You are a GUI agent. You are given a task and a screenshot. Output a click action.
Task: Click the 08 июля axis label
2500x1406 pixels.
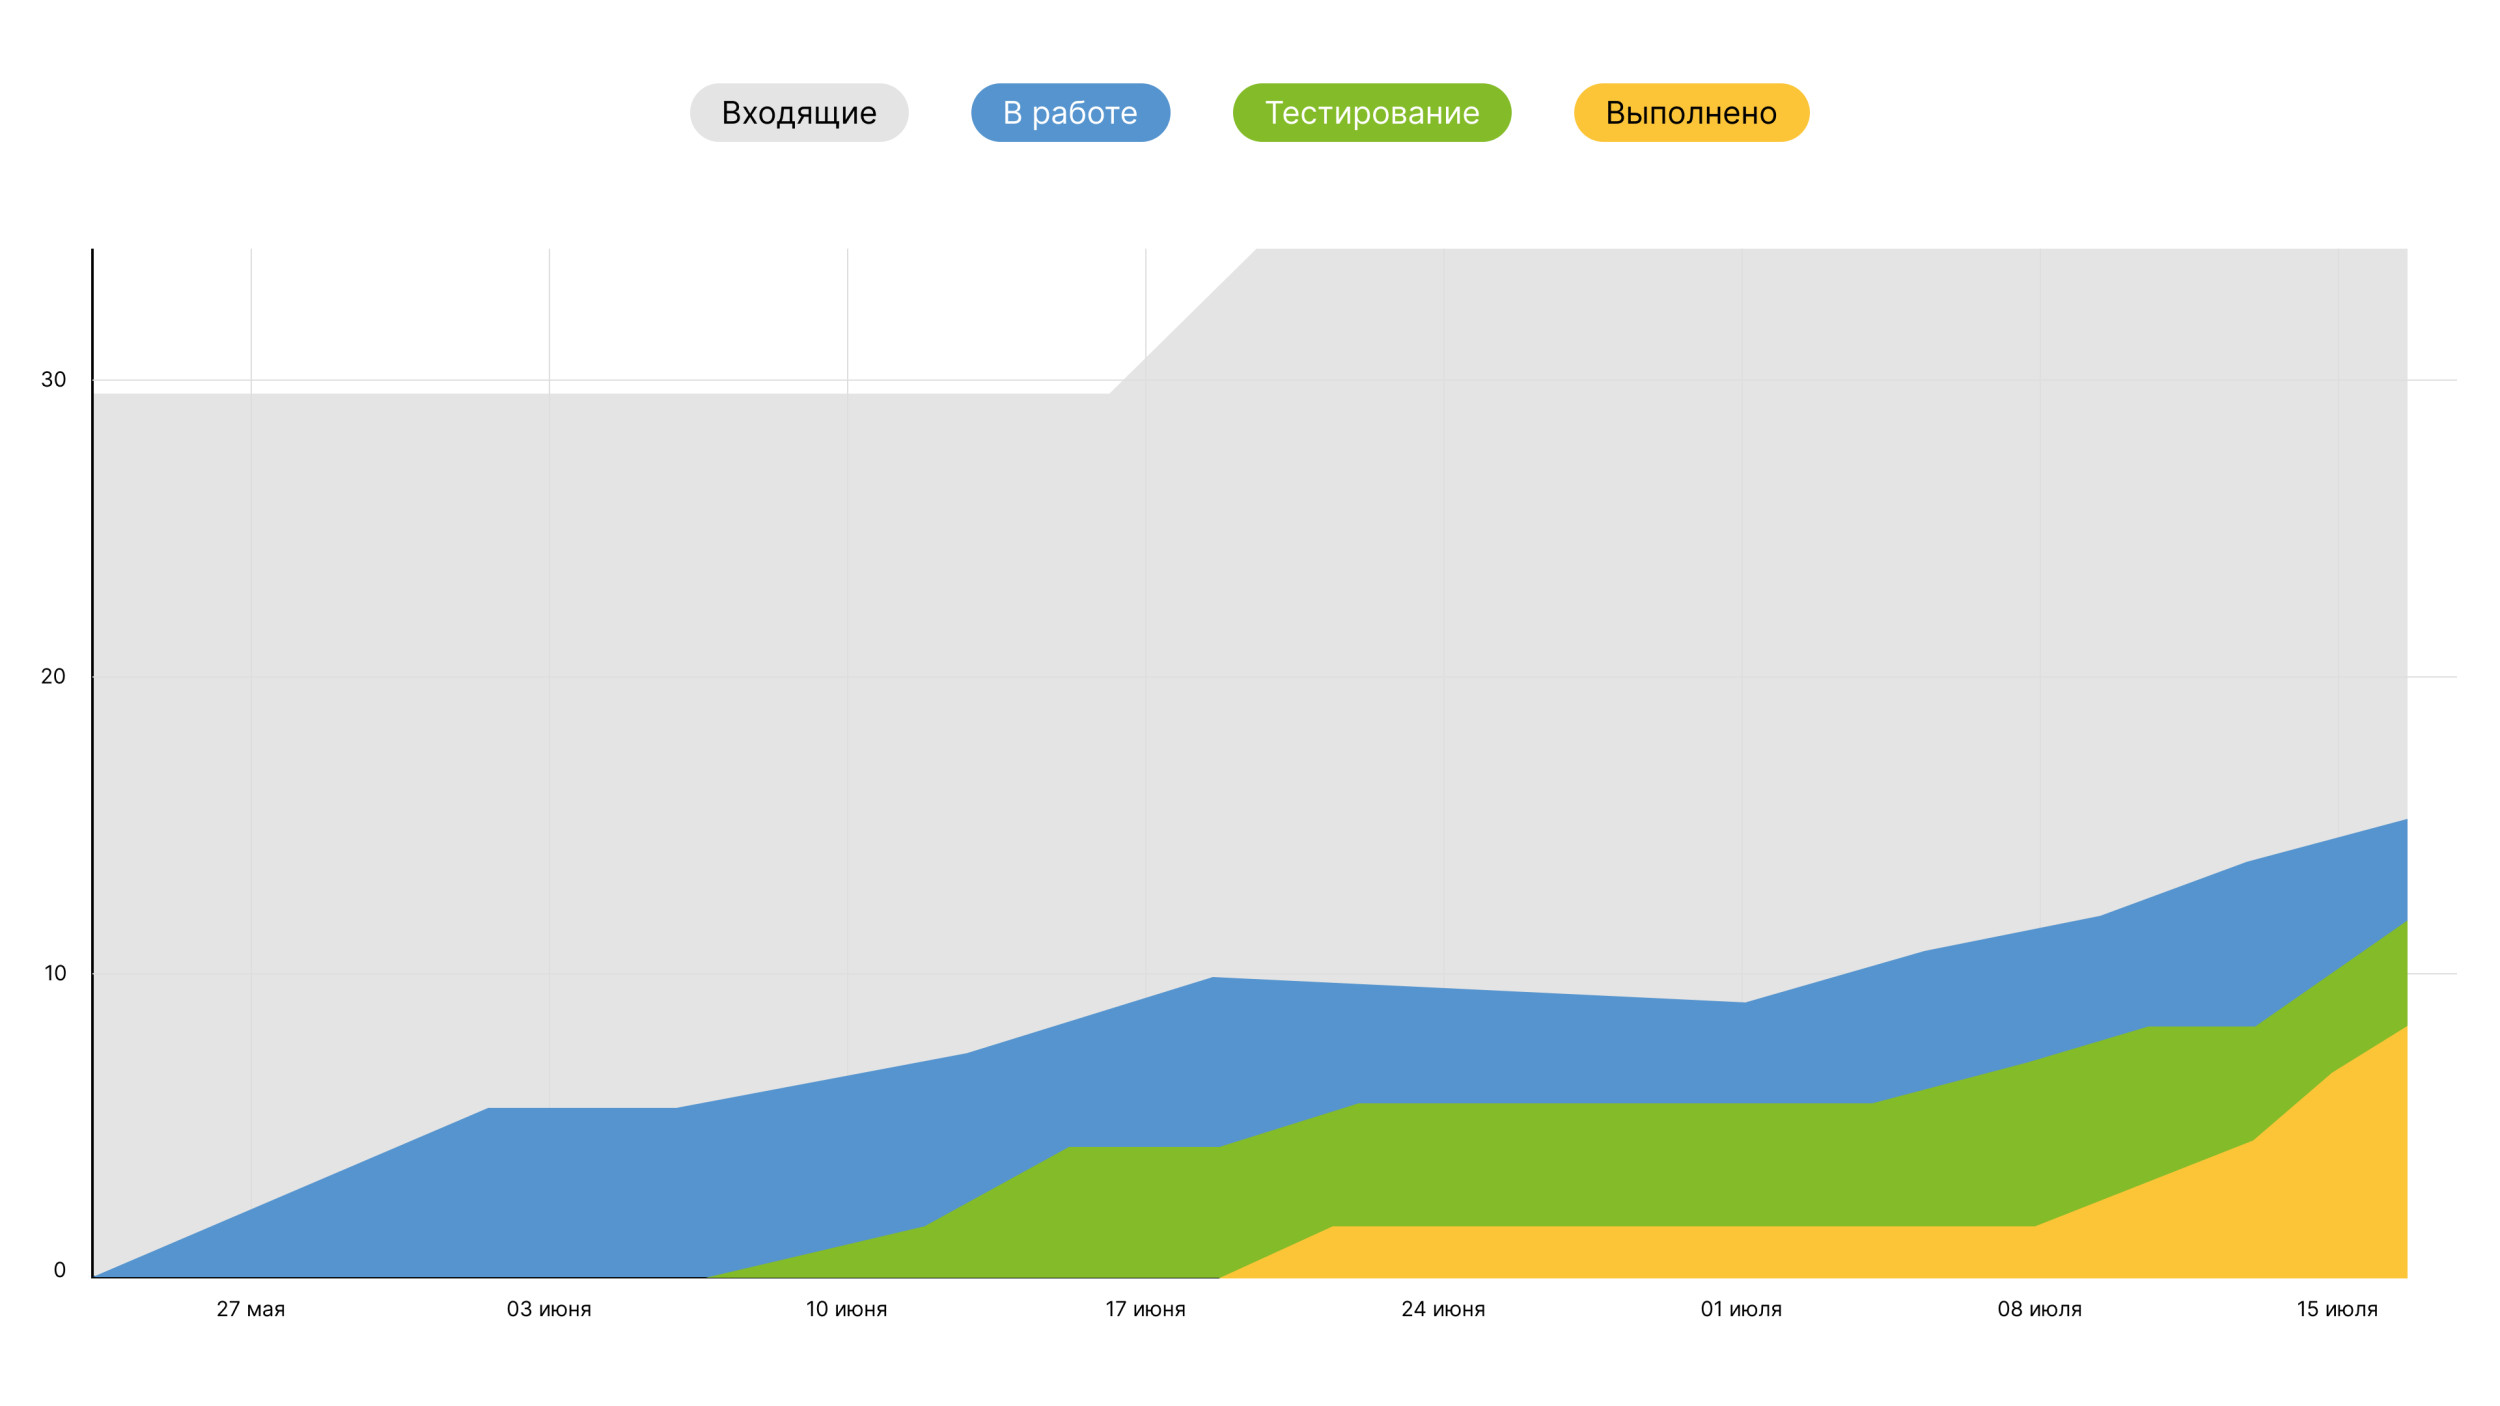click(x=2039, y=1310)
